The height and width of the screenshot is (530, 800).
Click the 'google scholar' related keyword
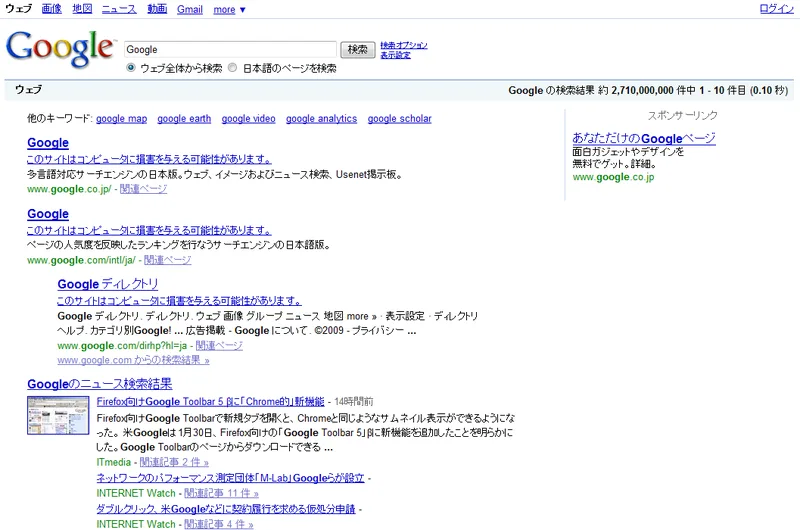pyautogui.click(x=399, y=119)
